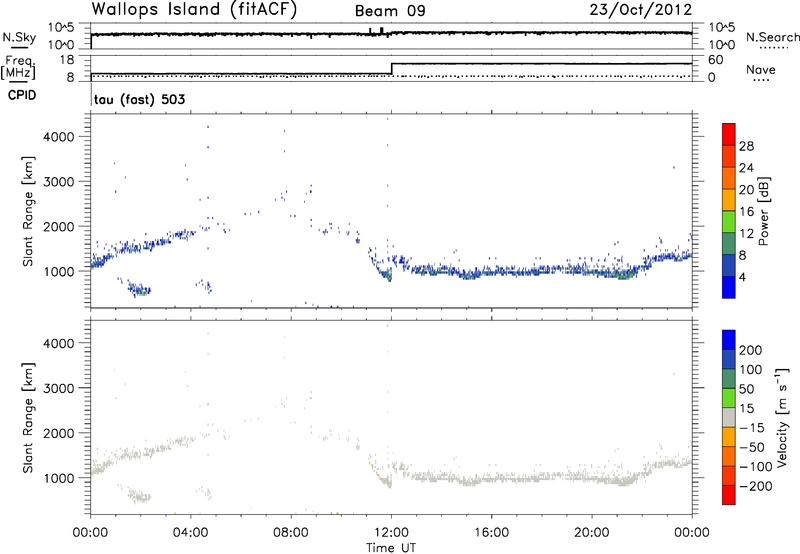Viewport: 800px width, 554px height.
Task: Click the 4 dB colorbar label
Action: tap(743, 277)
